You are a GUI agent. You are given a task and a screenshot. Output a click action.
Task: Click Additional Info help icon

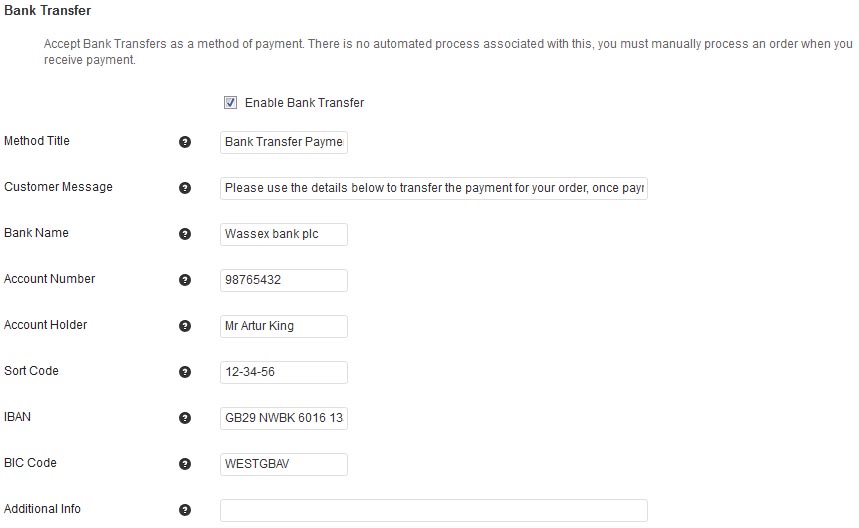[184, 510]
